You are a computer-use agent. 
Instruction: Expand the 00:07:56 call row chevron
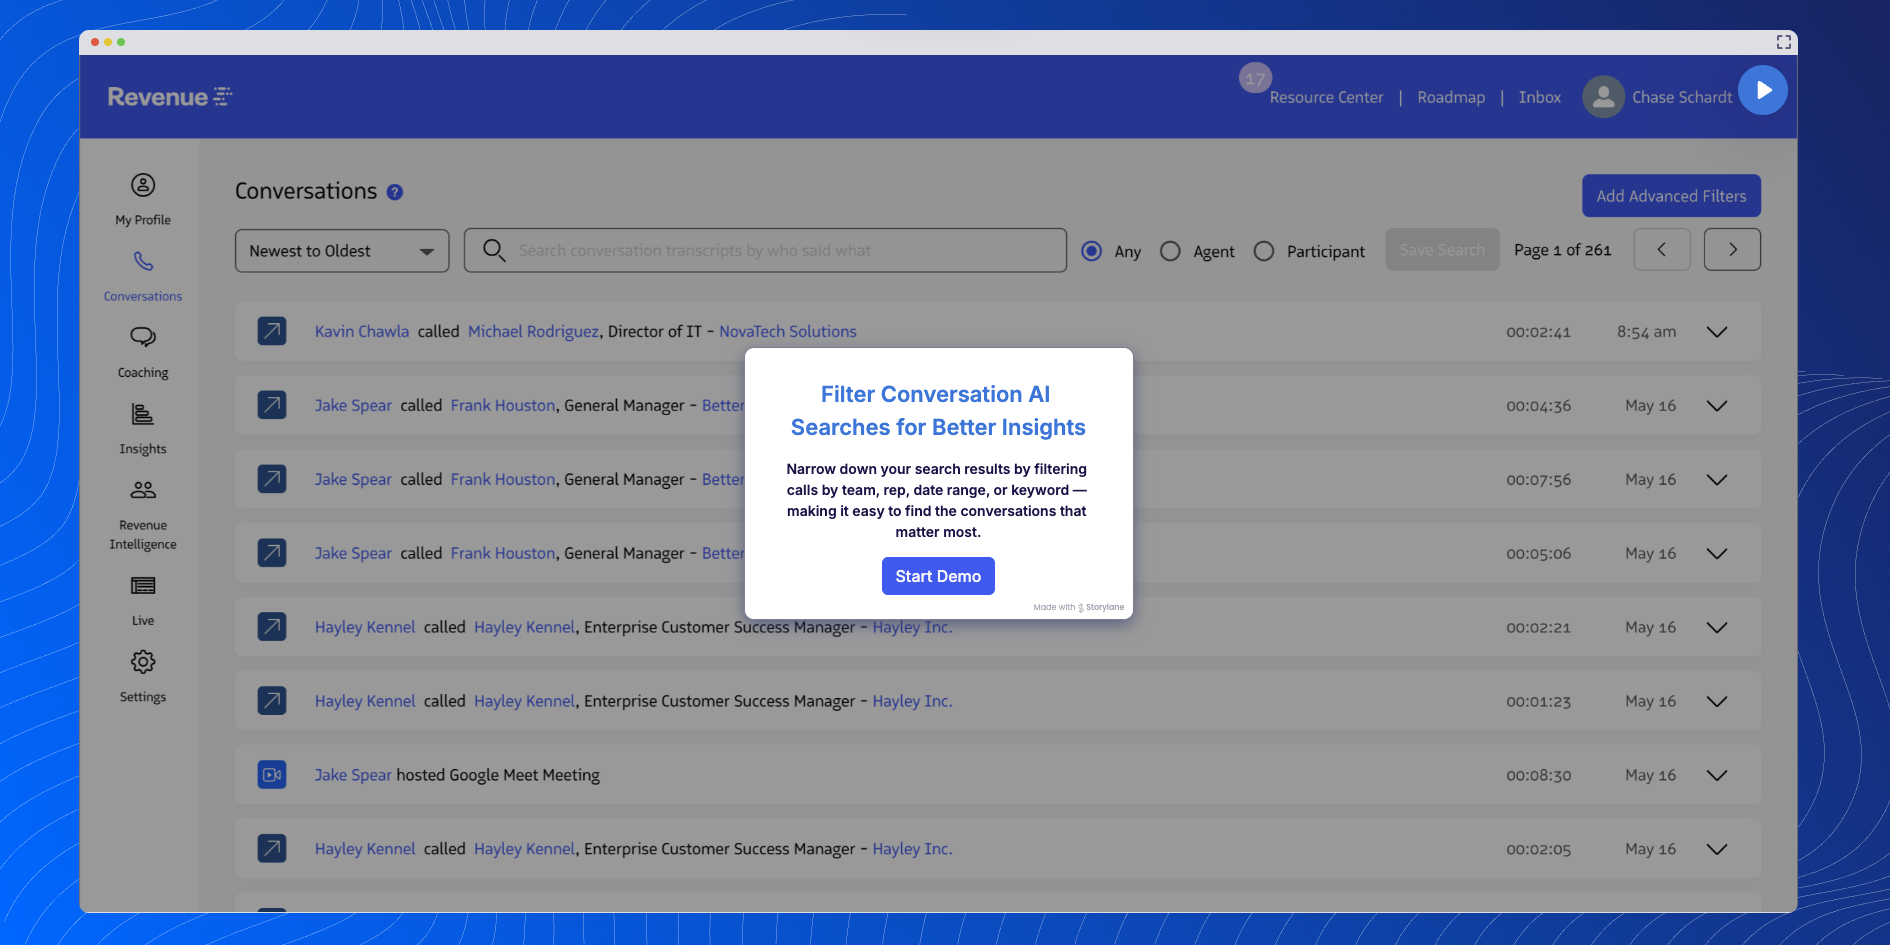pyautogui.click(x=1717, y=480)
